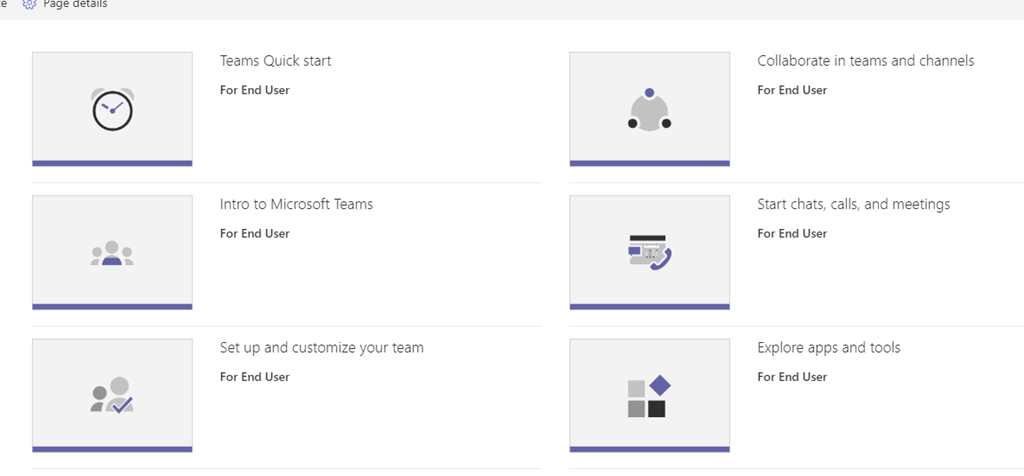Open the Teams Quick start link

coord(275,61)
